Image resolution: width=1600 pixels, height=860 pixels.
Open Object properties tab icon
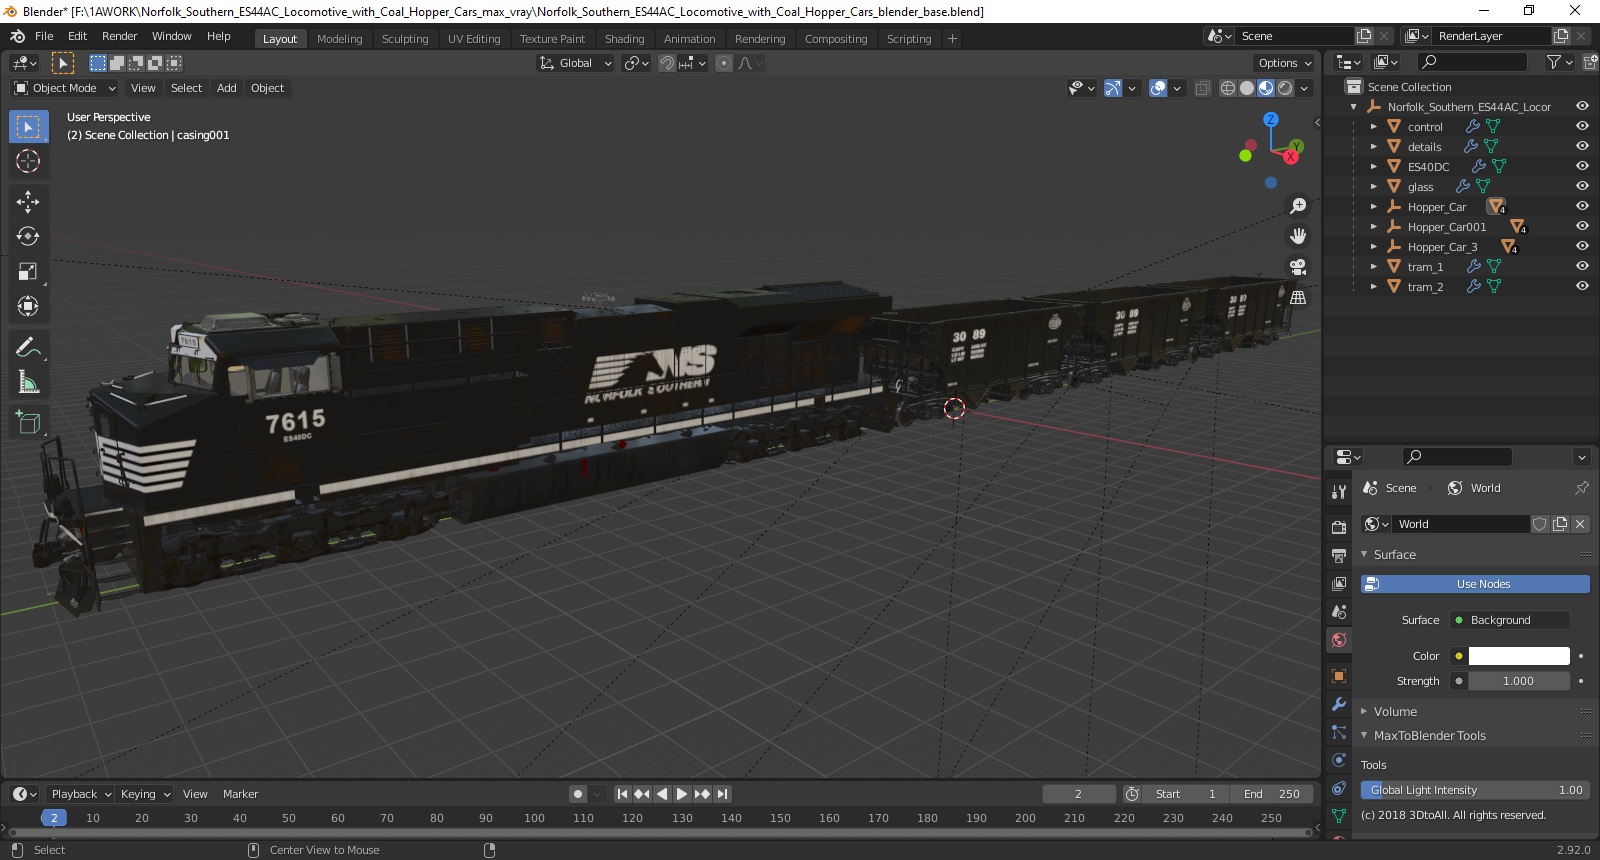(1339, 676)
